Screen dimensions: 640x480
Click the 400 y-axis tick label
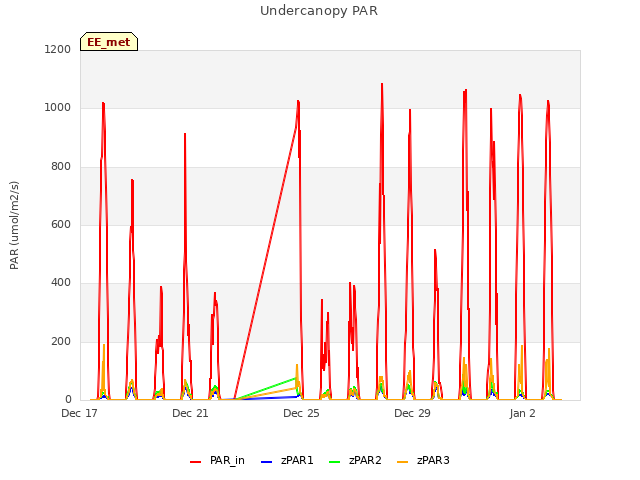61,283
